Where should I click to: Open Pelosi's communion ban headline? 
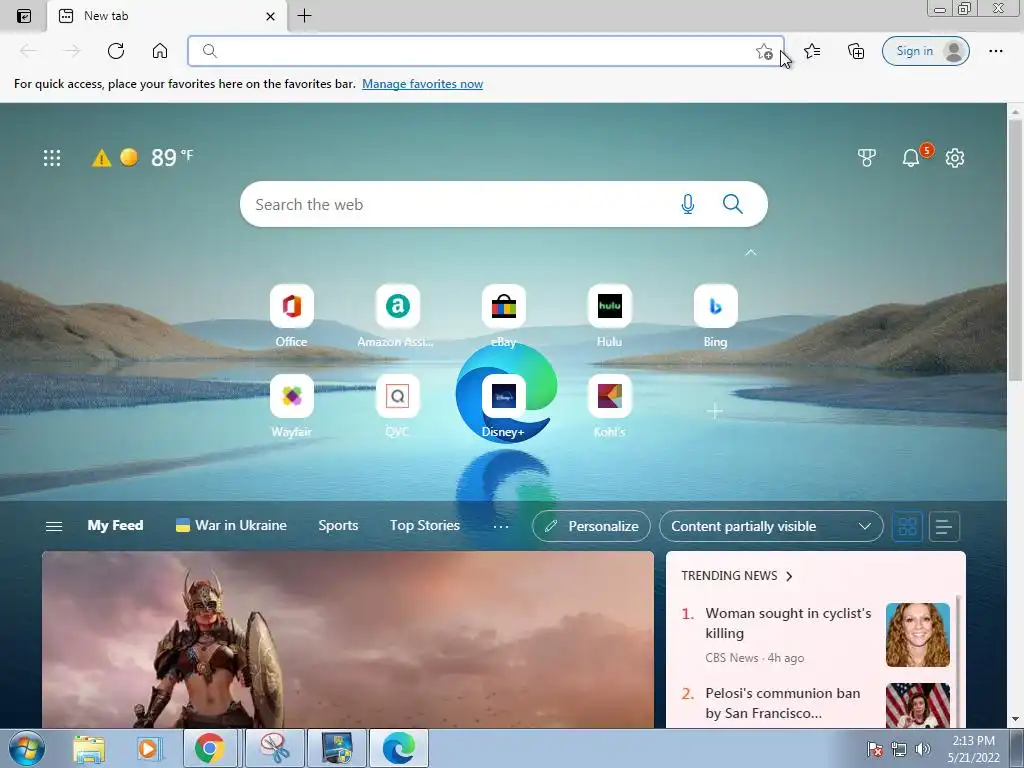(x=782, y=703)
